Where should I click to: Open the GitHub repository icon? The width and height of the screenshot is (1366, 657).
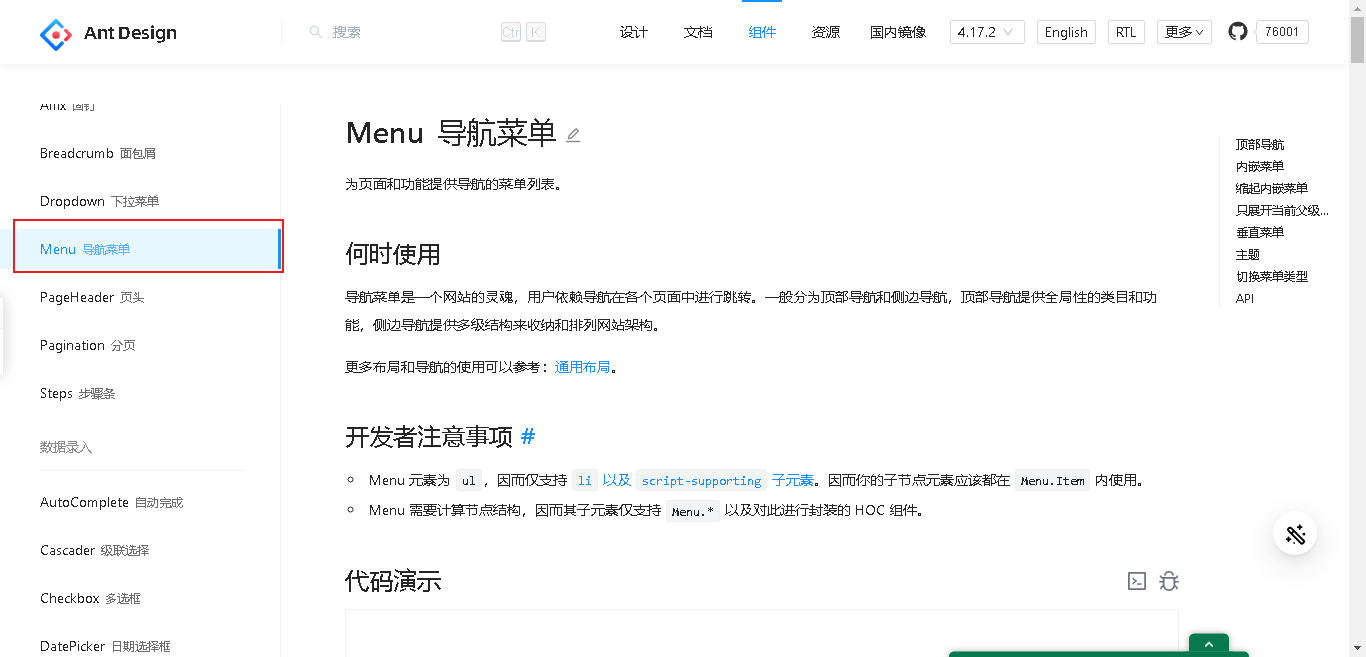pyautogui.click(x=1238, y=32)
